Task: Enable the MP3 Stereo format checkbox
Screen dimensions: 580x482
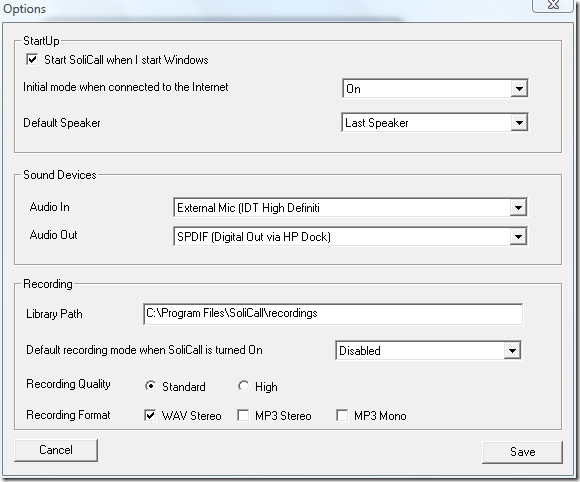Action: pos(243,415)
